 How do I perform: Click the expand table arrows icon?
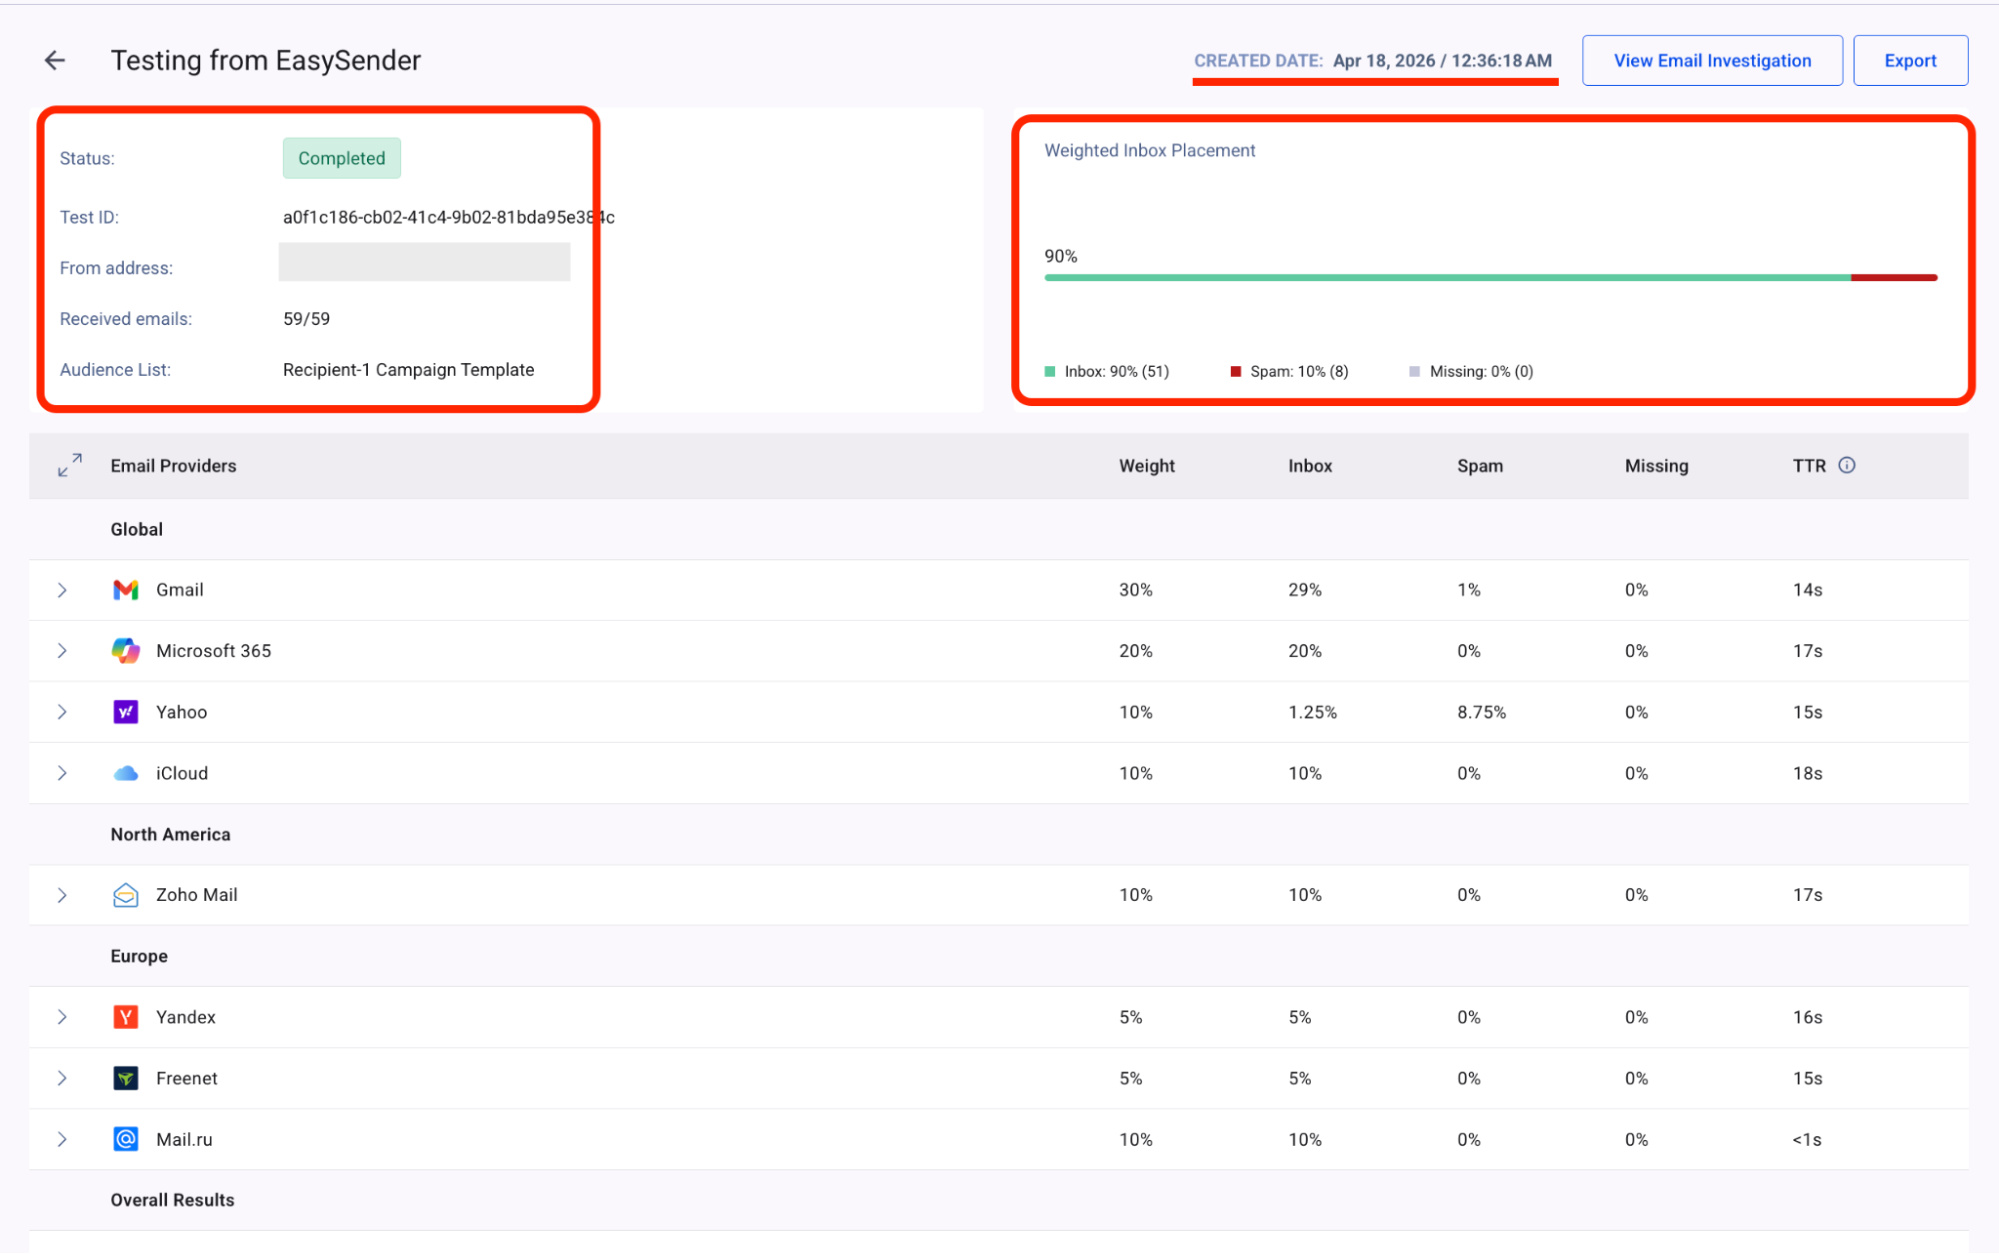(x=69, y=465)
